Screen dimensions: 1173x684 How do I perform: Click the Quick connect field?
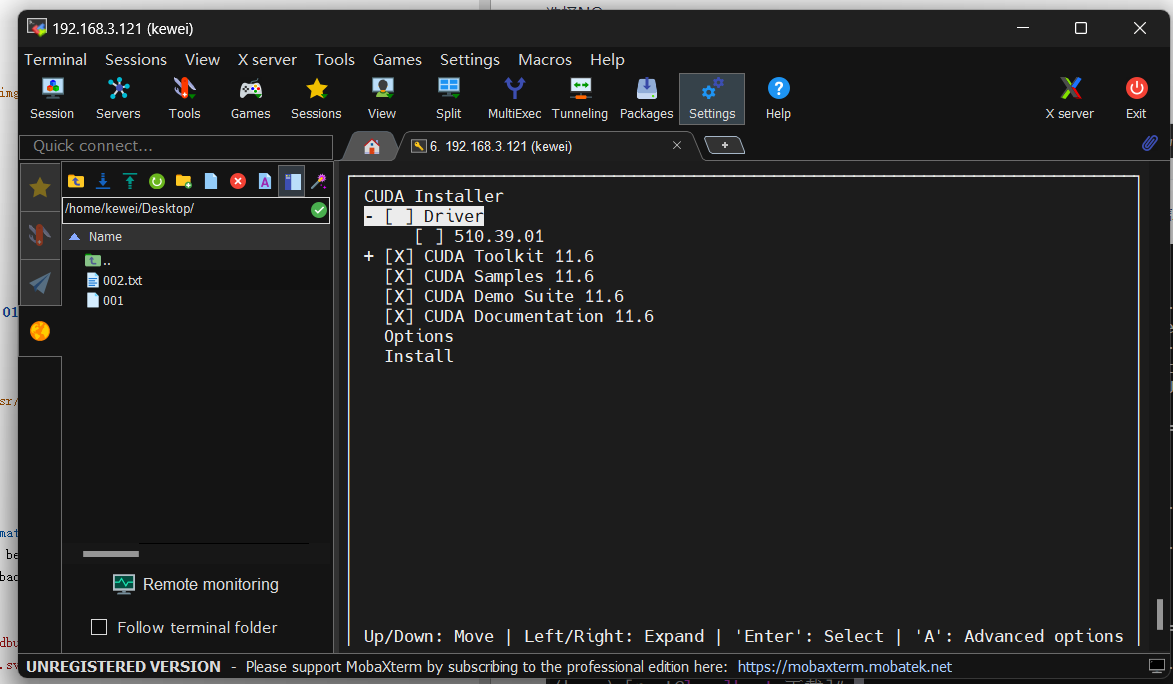(x=176, y=147)
